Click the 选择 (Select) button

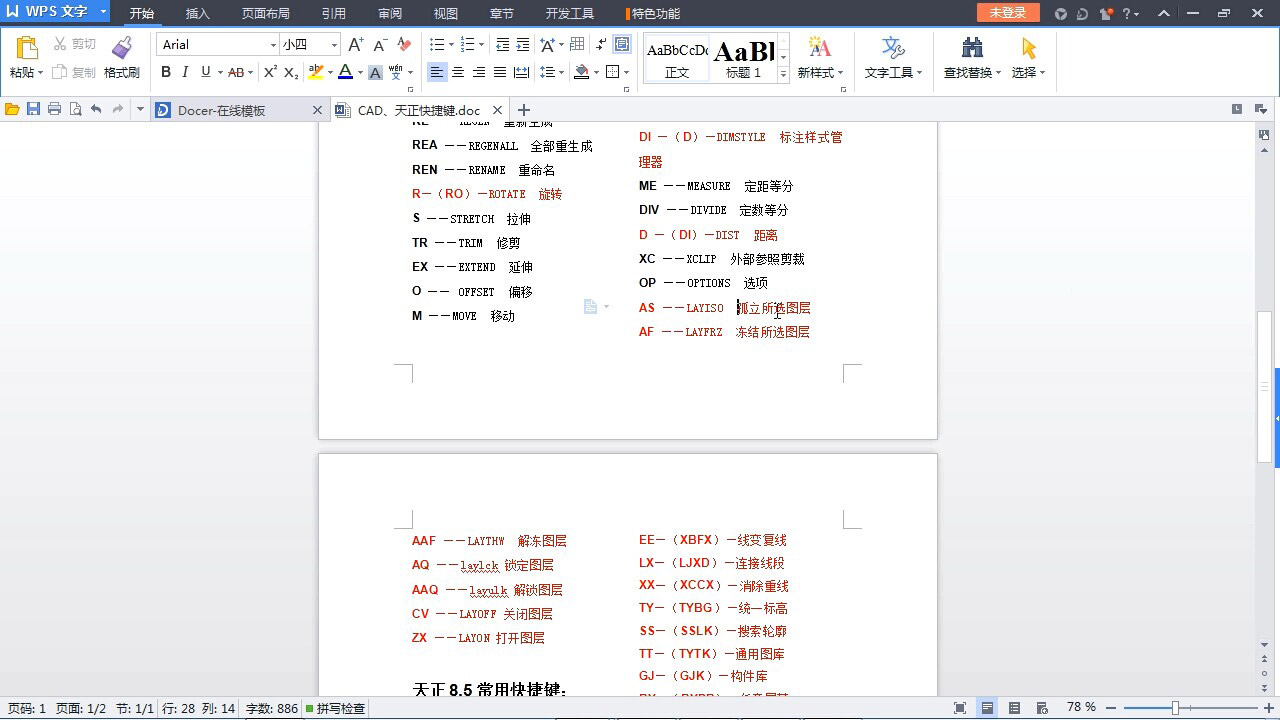click(1028, 58)
